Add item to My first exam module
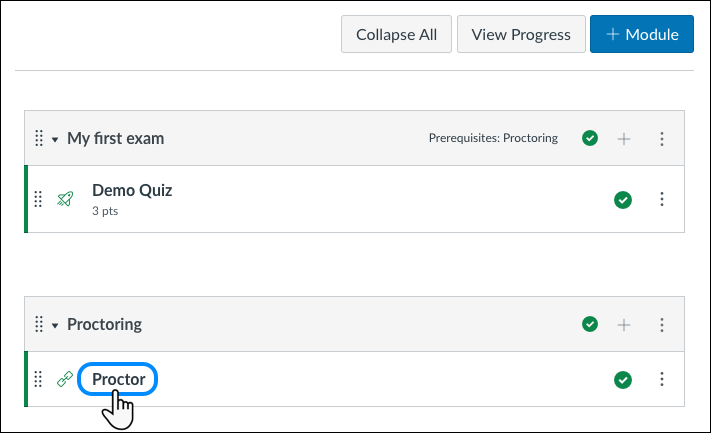Viewport: 711px width, 433px height. coord(624,138)
